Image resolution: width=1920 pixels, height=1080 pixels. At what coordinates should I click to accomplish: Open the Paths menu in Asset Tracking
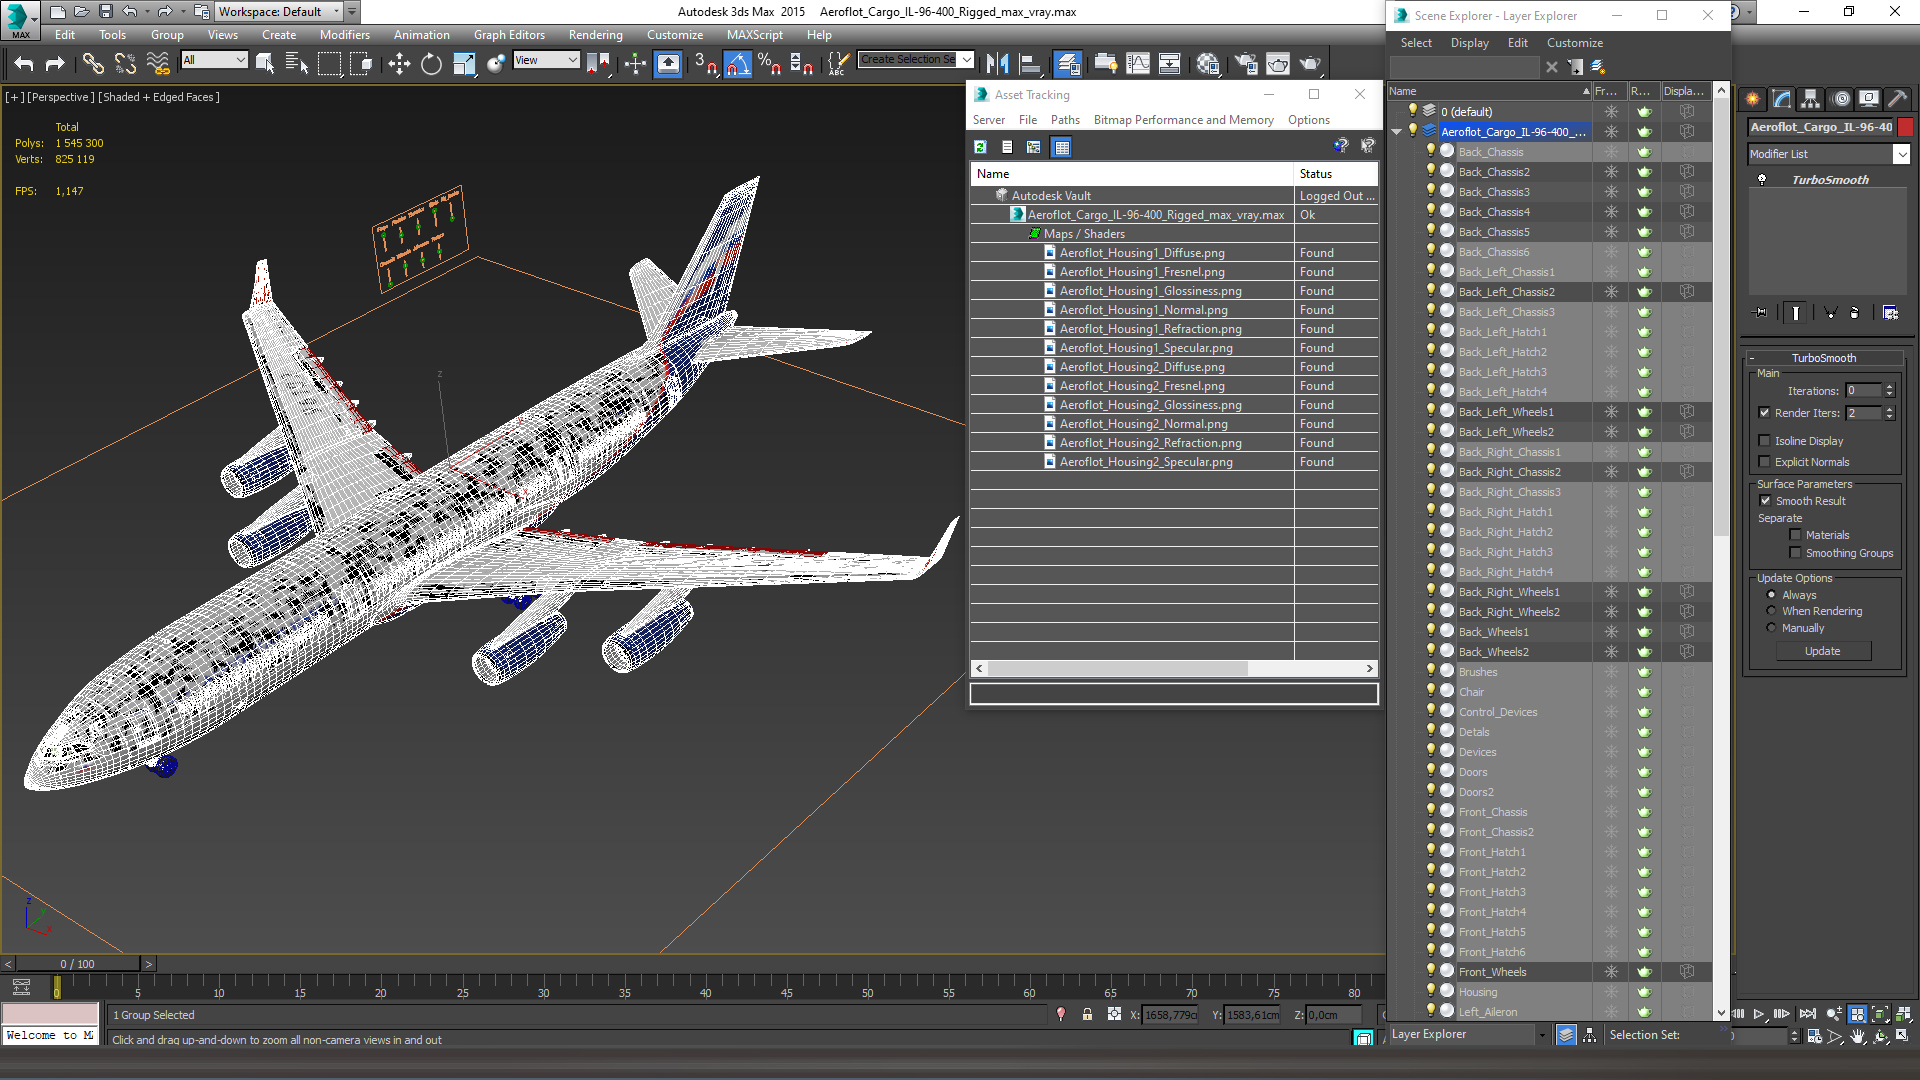coord(1064,120)
